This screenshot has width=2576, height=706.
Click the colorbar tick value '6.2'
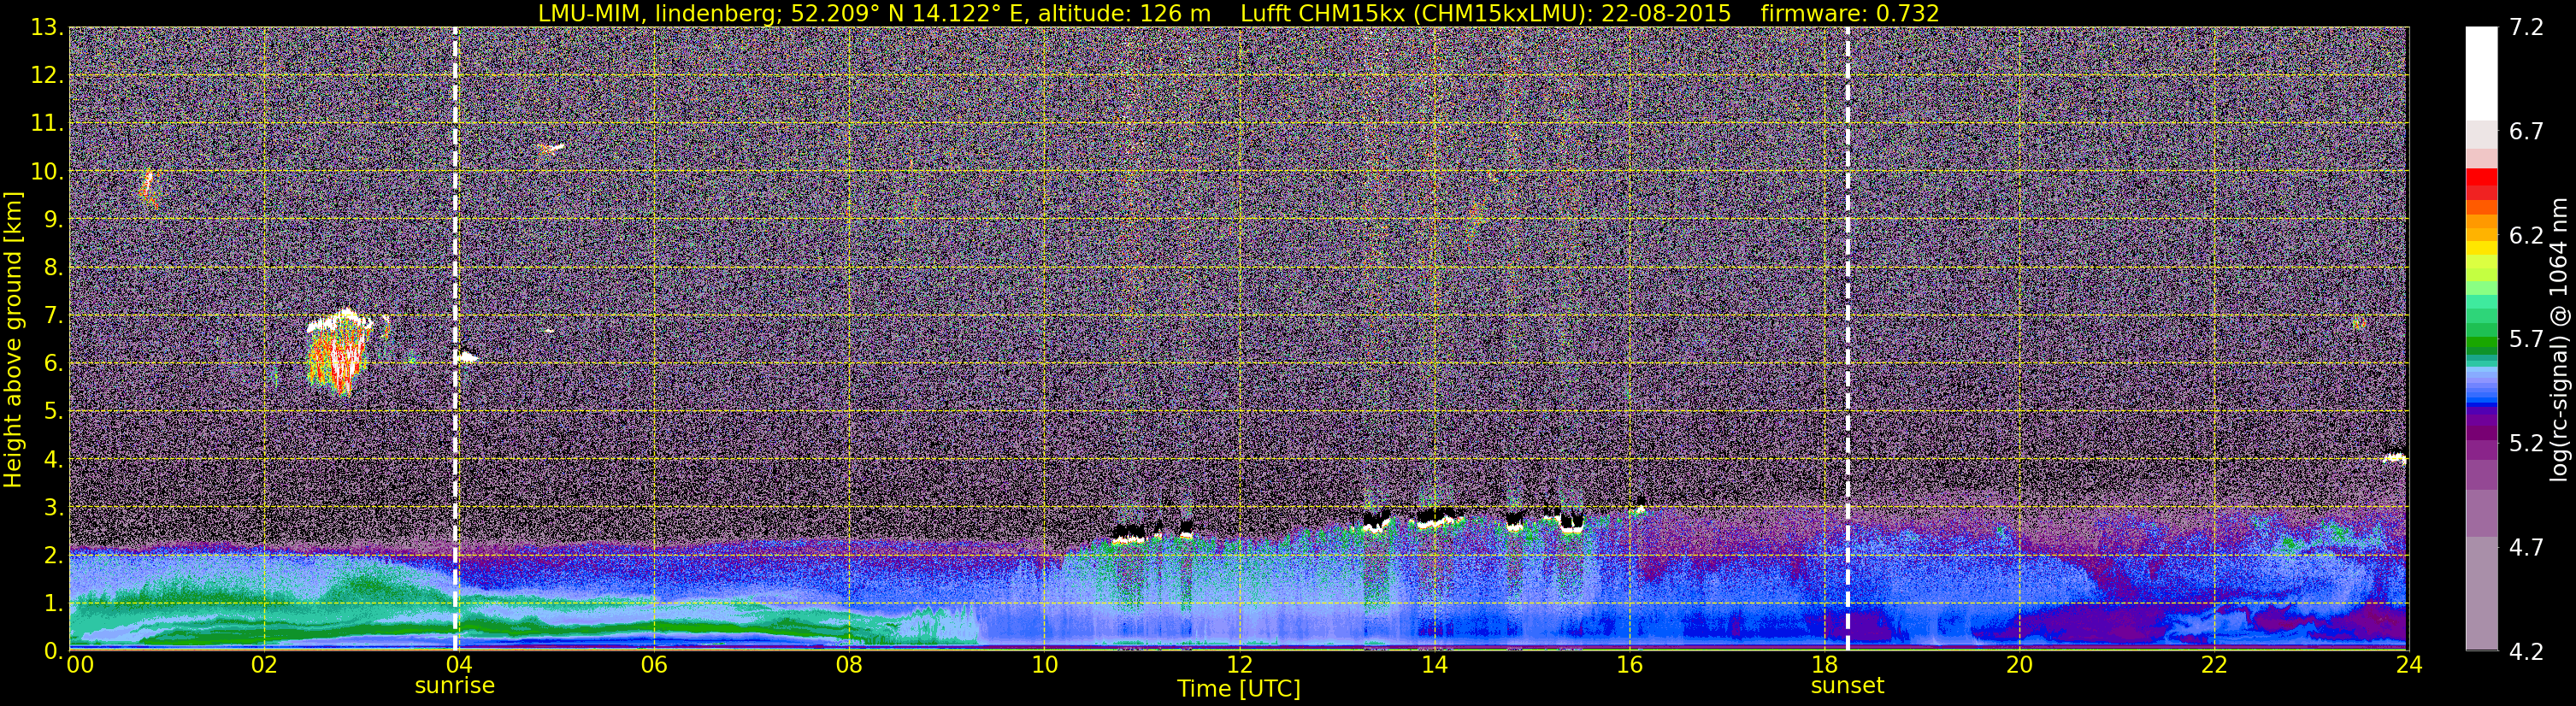2526,235
